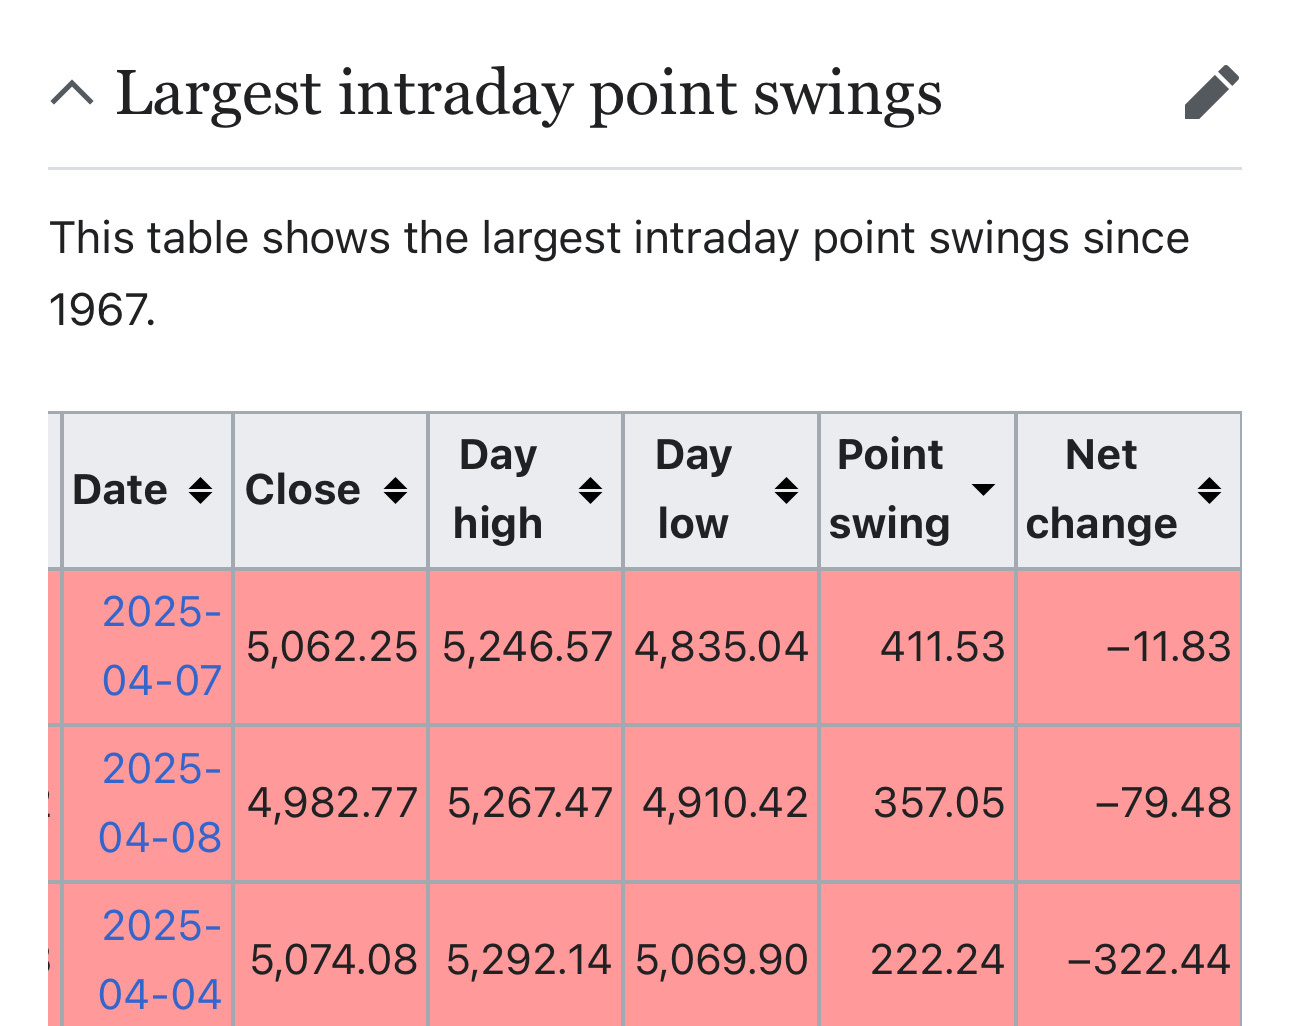The image size is (1290, 1026).
Task: Open the 2025-04-04 date link
Action: [161, 960]
